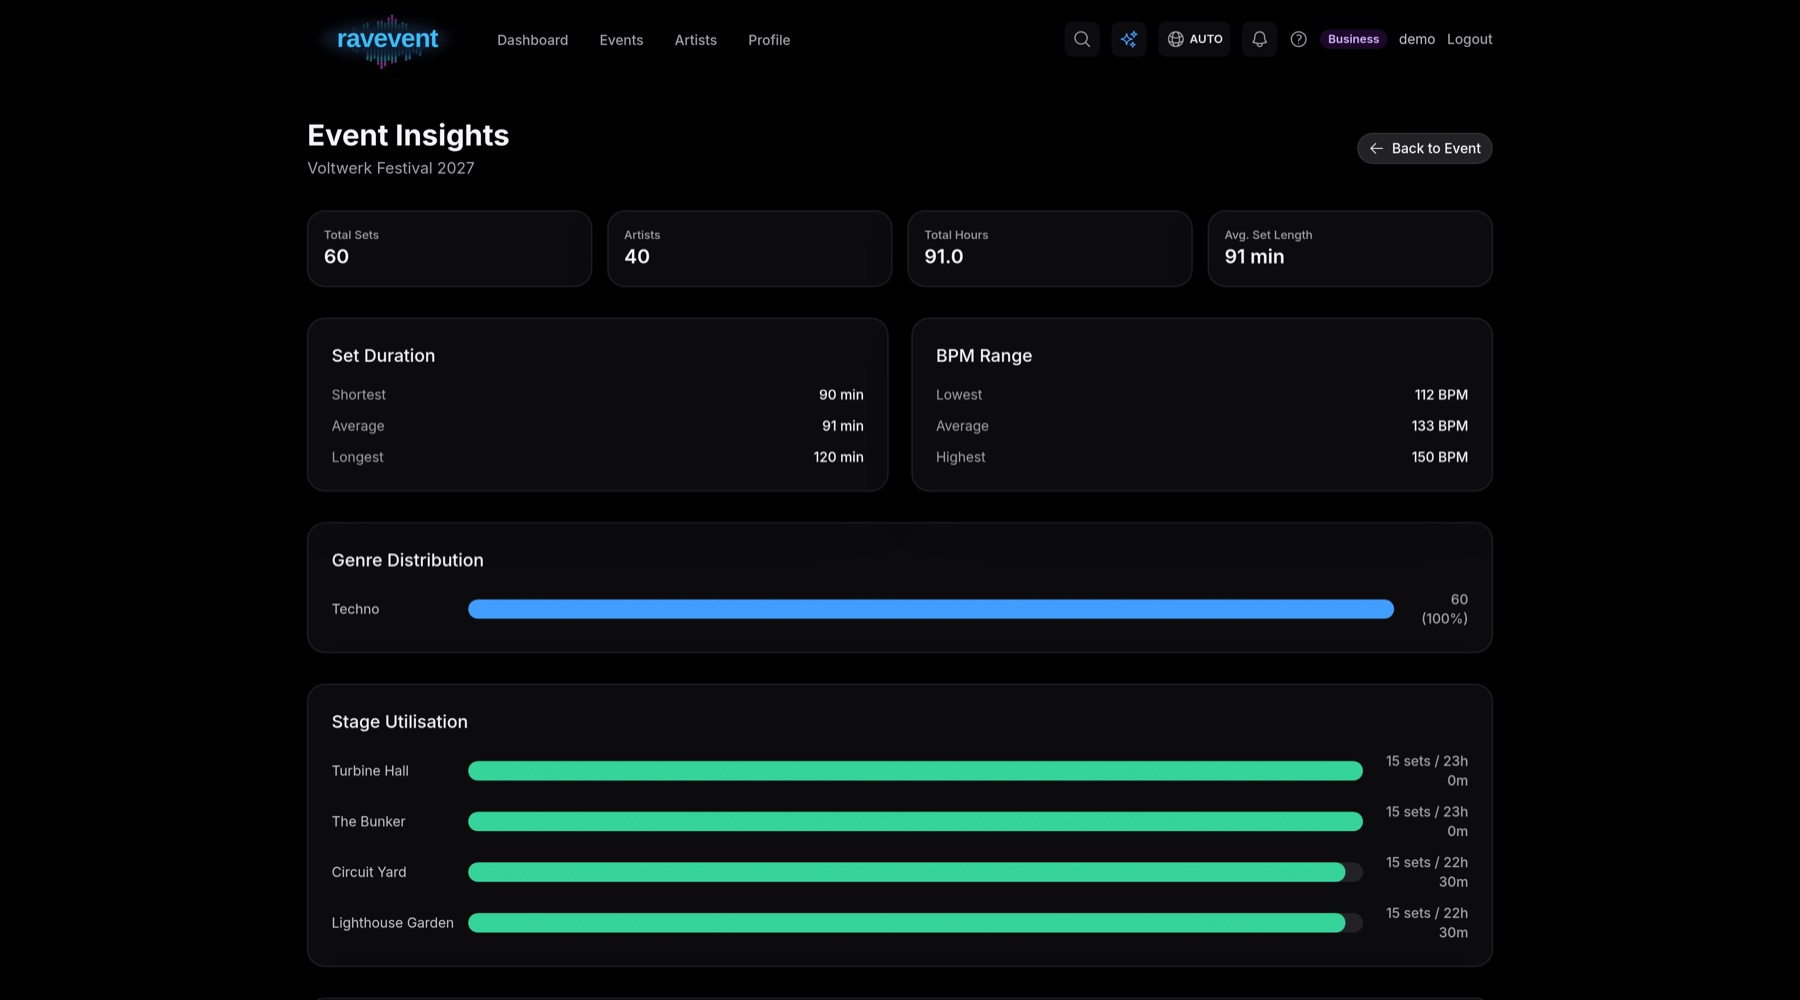1800x1000 pixels.
Task: Open the AUTO language selector
Action: [x=1194, y=39]
